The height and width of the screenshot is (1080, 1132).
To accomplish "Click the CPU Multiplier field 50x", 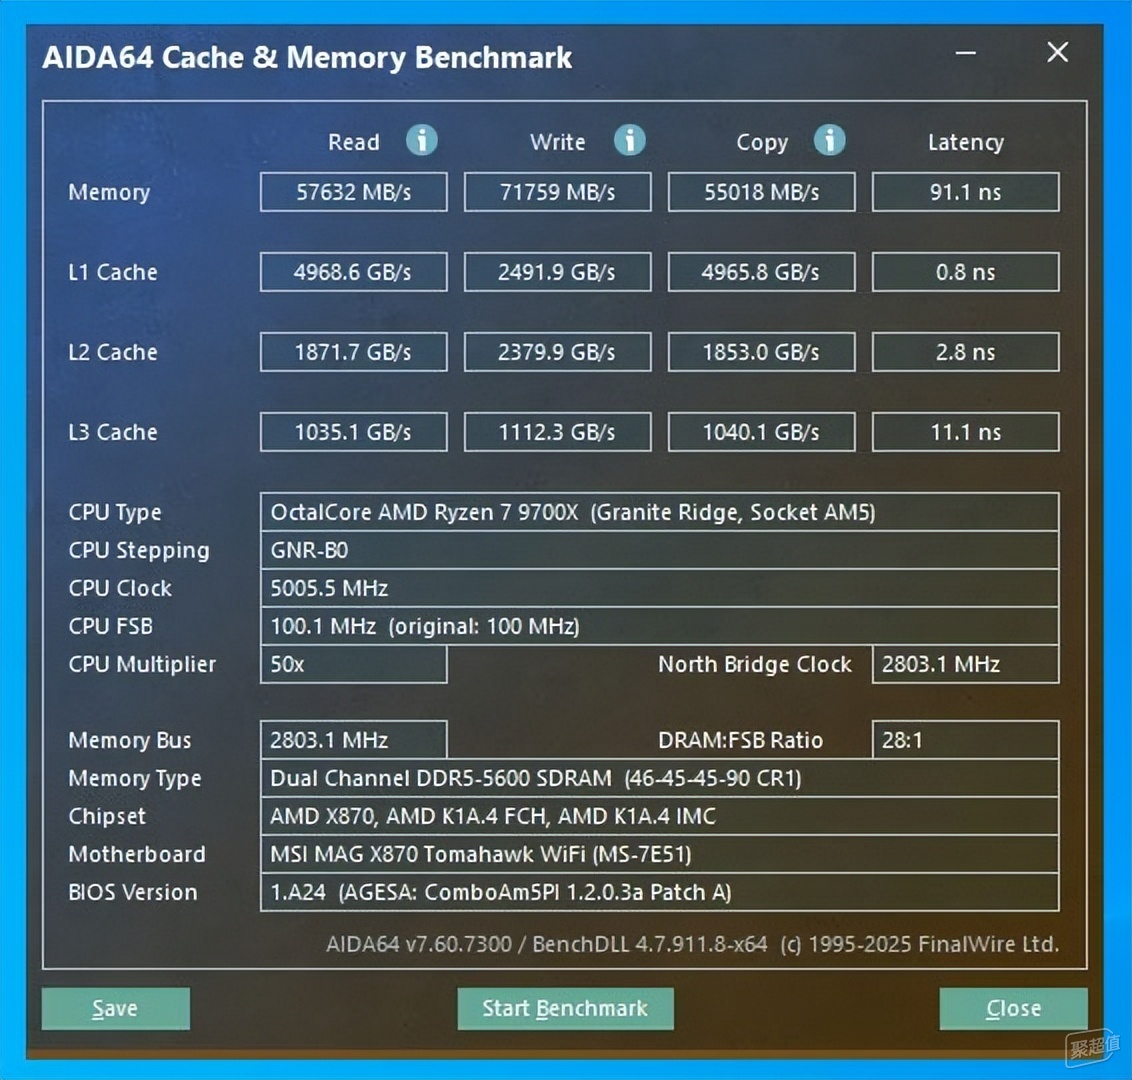I will coord(354,664).
